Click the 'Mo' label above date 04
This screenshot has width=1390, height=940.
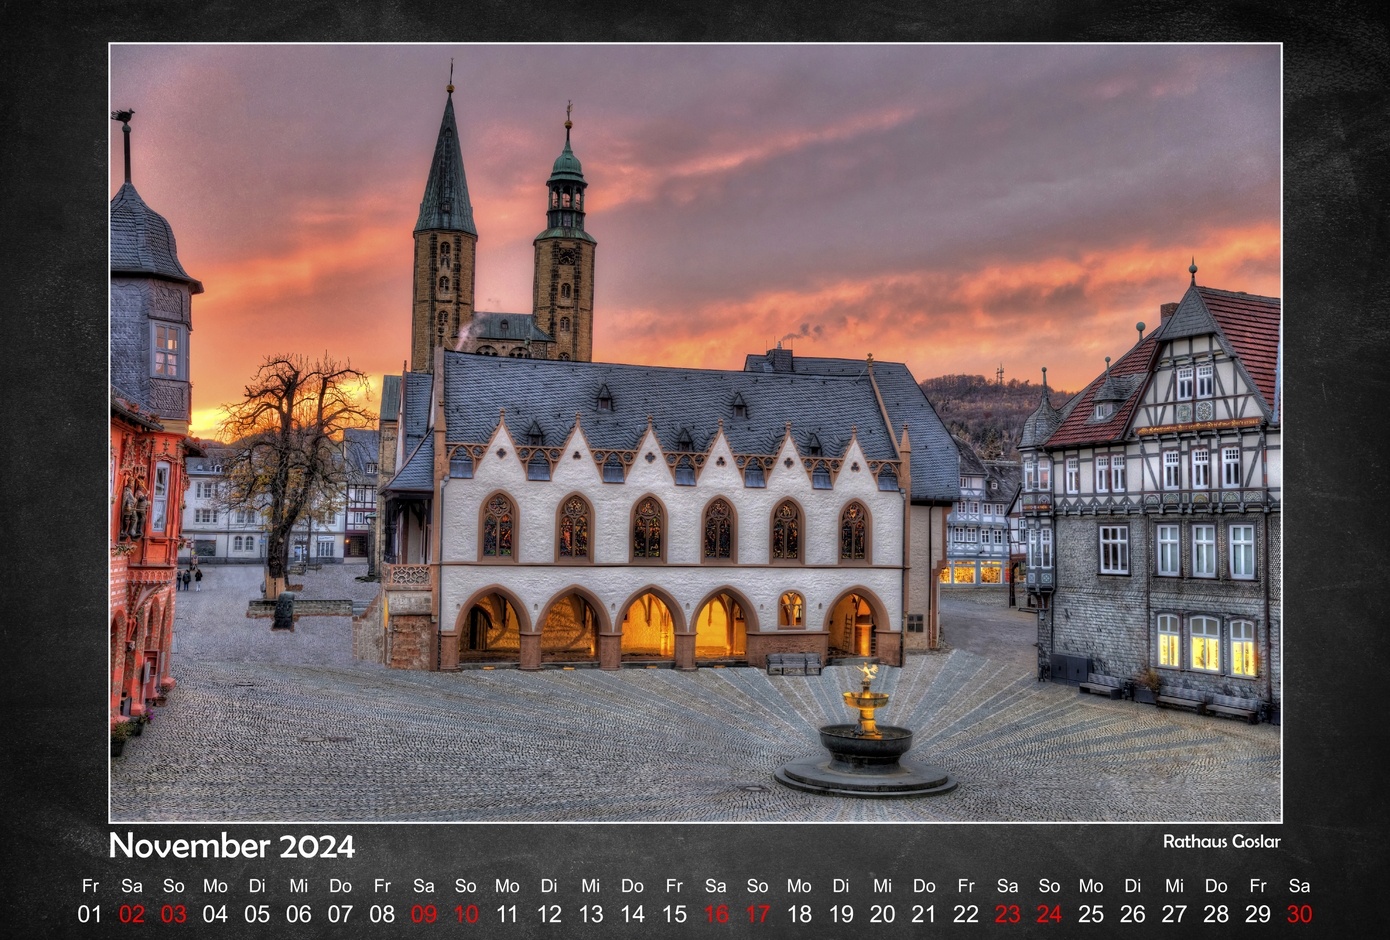[215, 886]
